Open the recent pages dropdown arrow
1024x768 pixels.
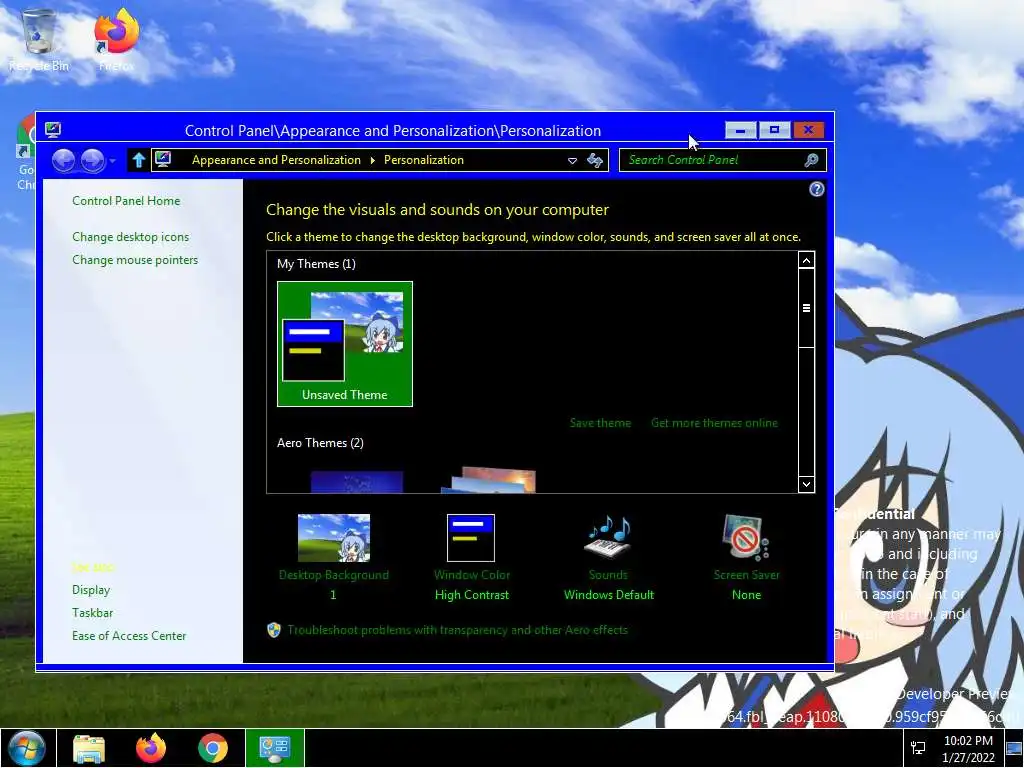click(112, 161)
